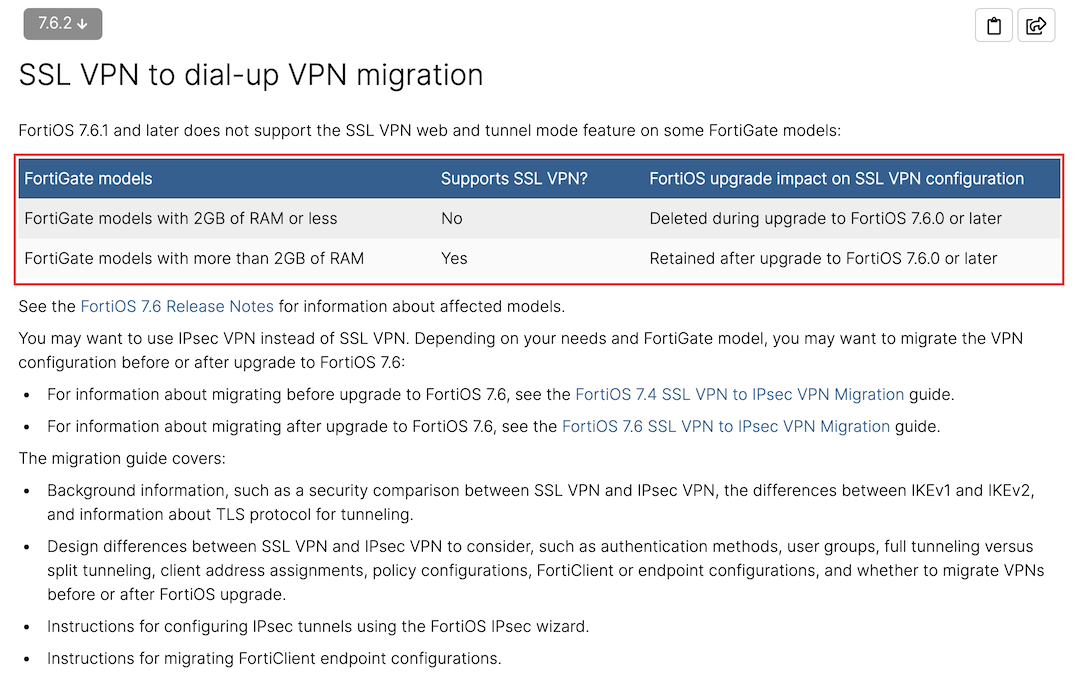This screenshot has height=678, width=1080.
Task: Click bullet about migrating FortiClient endpoint configurations
Action: point(274,659)
